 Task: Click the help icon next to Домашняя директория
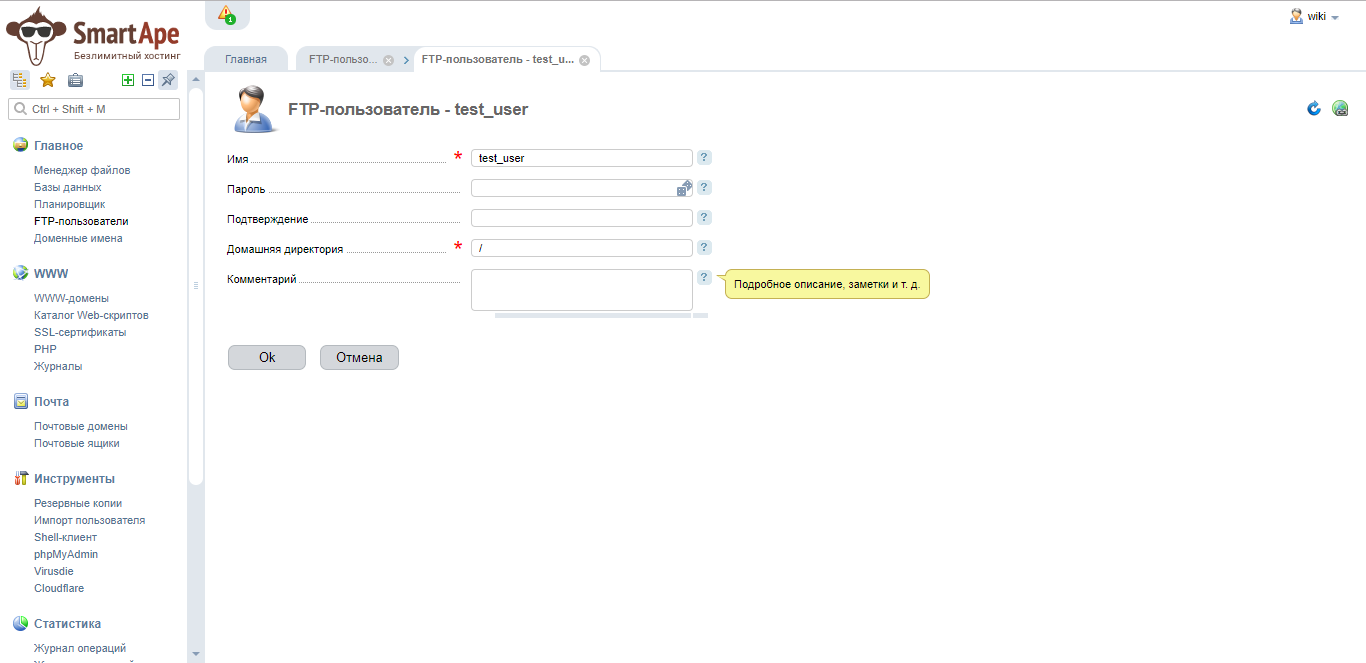[704, 248]
